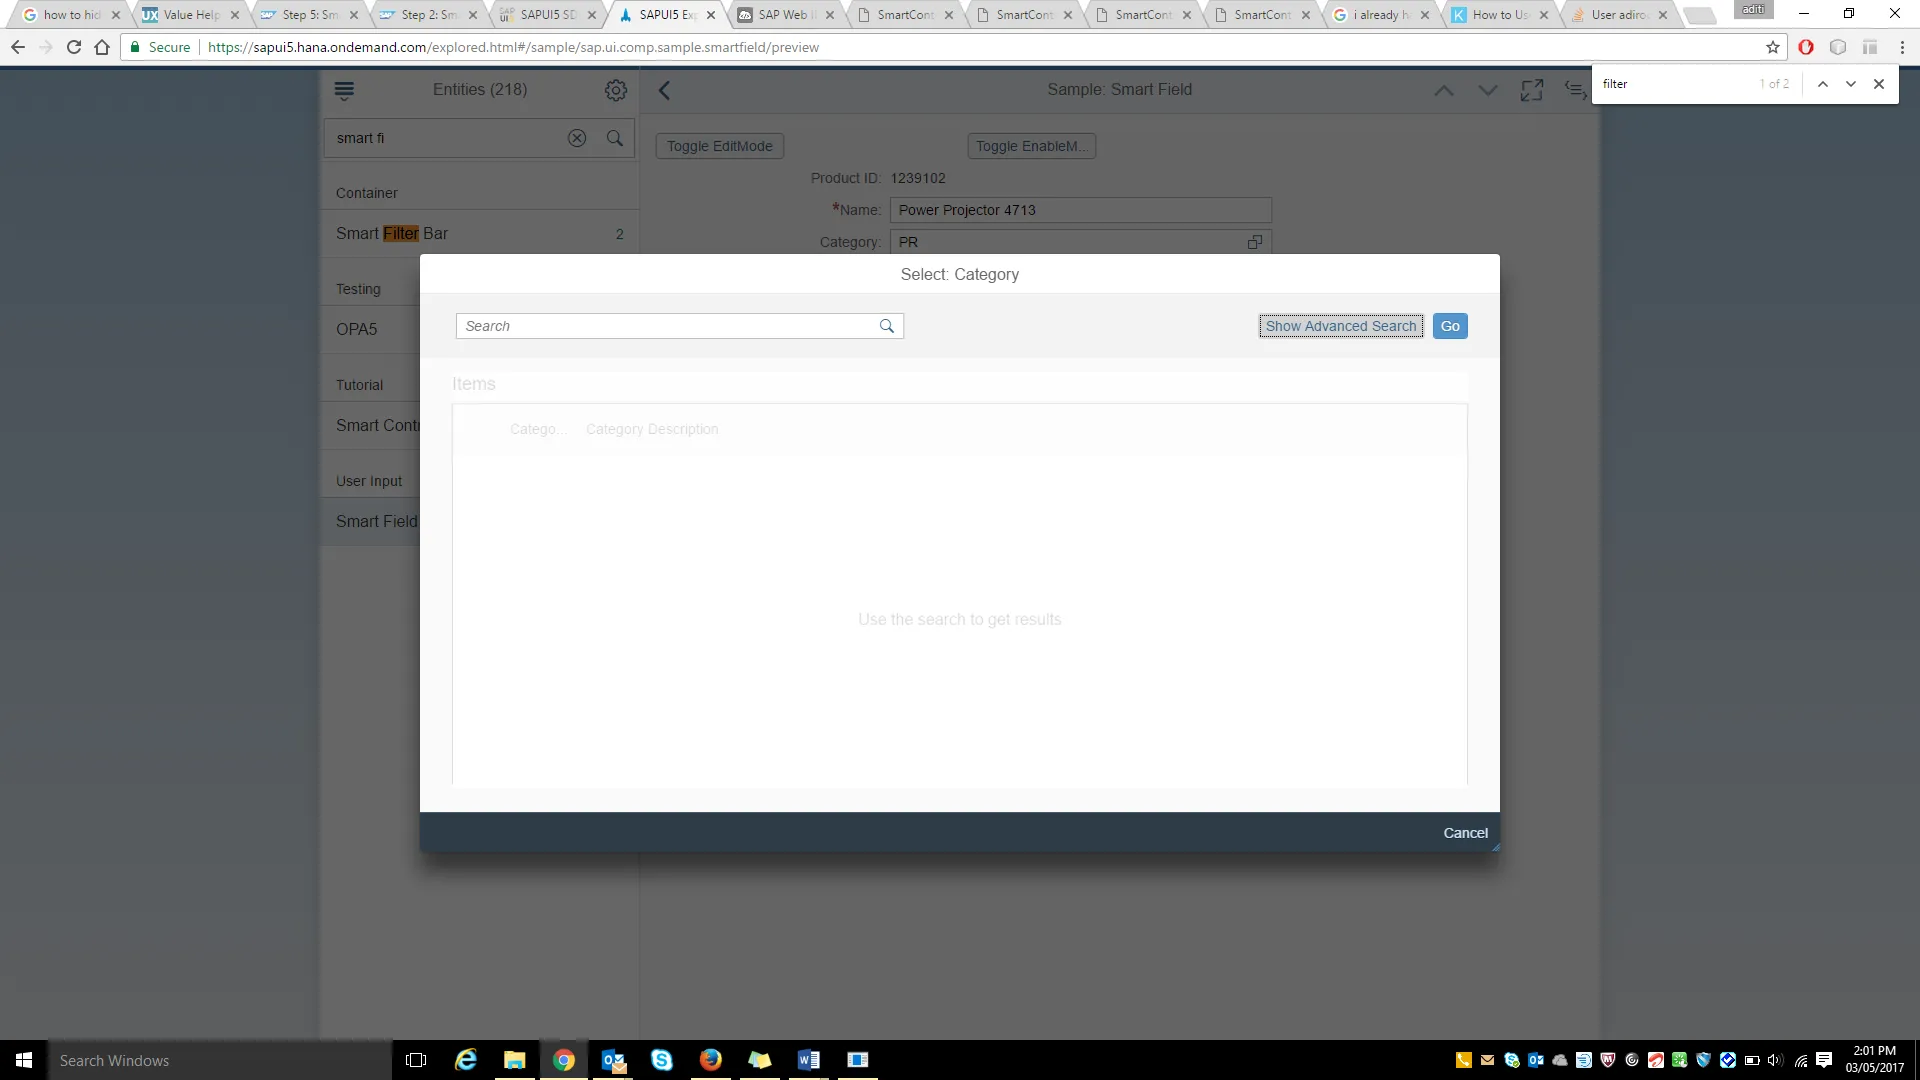Switch to the Value Help browser tab
The width and height of the screenshot is (1920, 1080).
(x=190, y=15)
